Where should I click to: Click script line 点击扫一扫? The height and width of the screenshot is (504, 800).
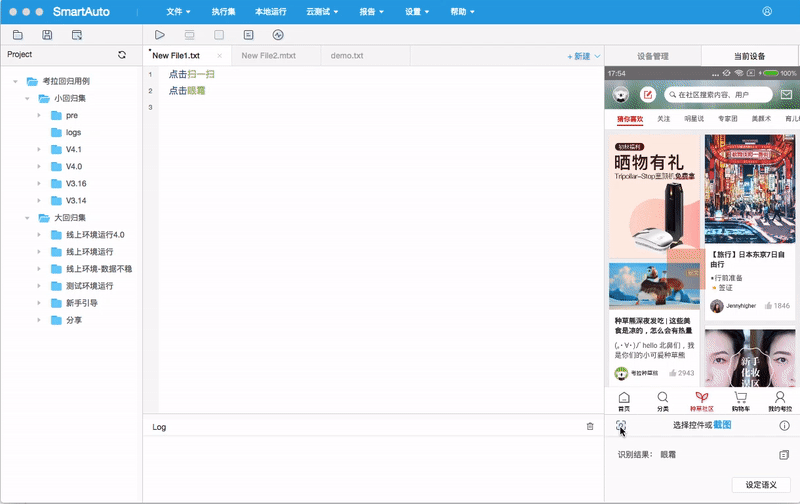pos(191,74)
